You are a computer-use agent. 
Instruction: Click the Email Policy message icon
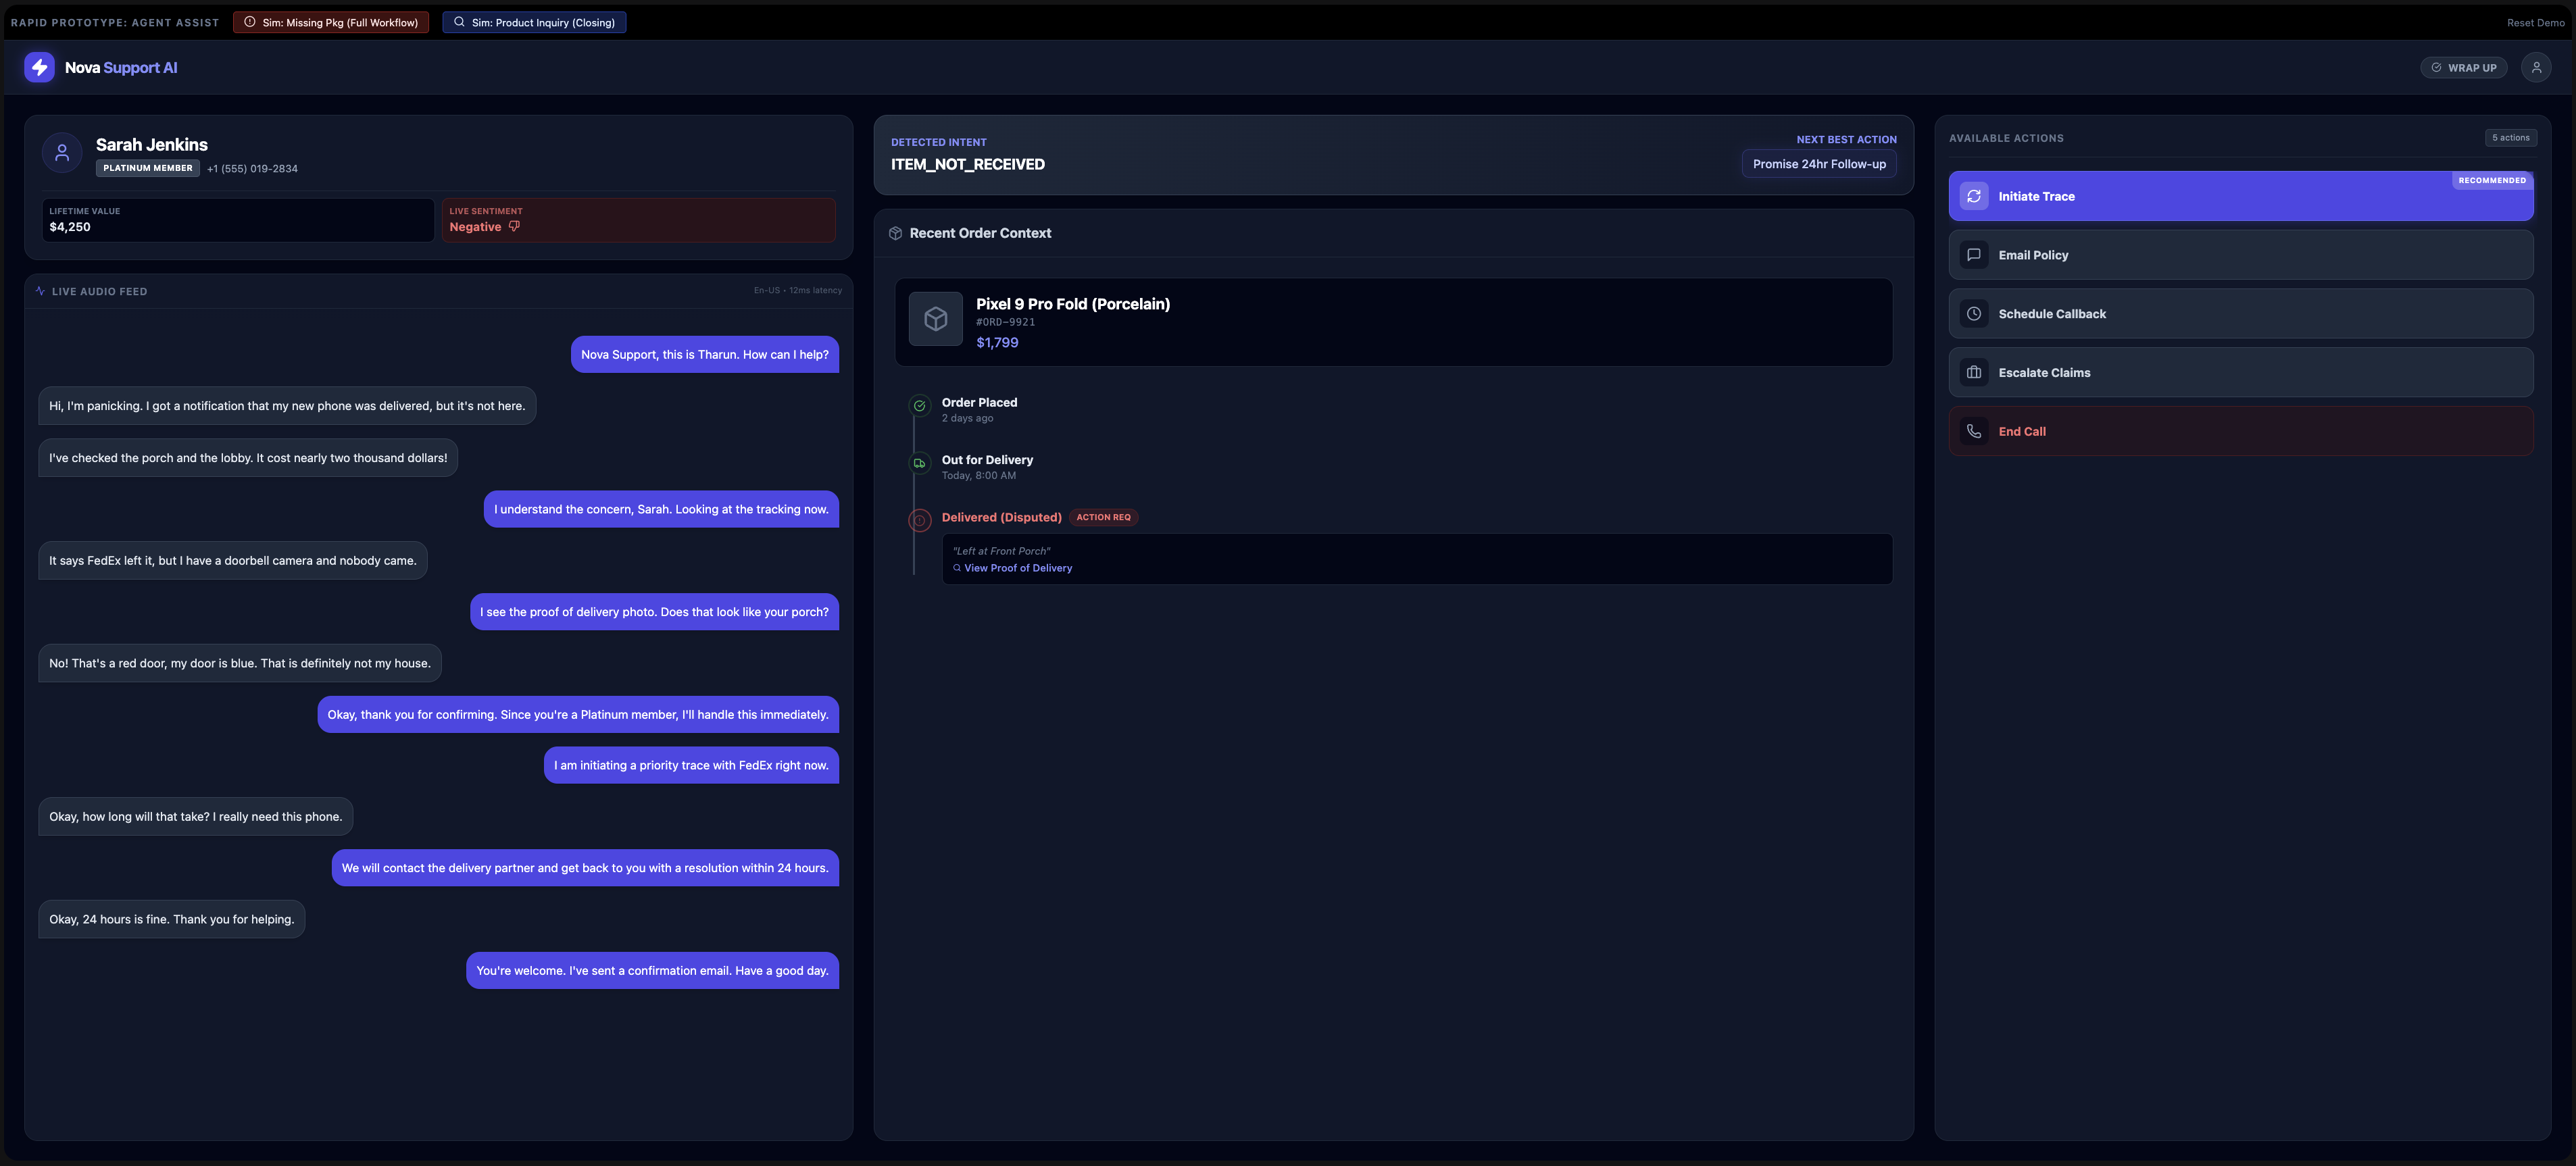1974,255
